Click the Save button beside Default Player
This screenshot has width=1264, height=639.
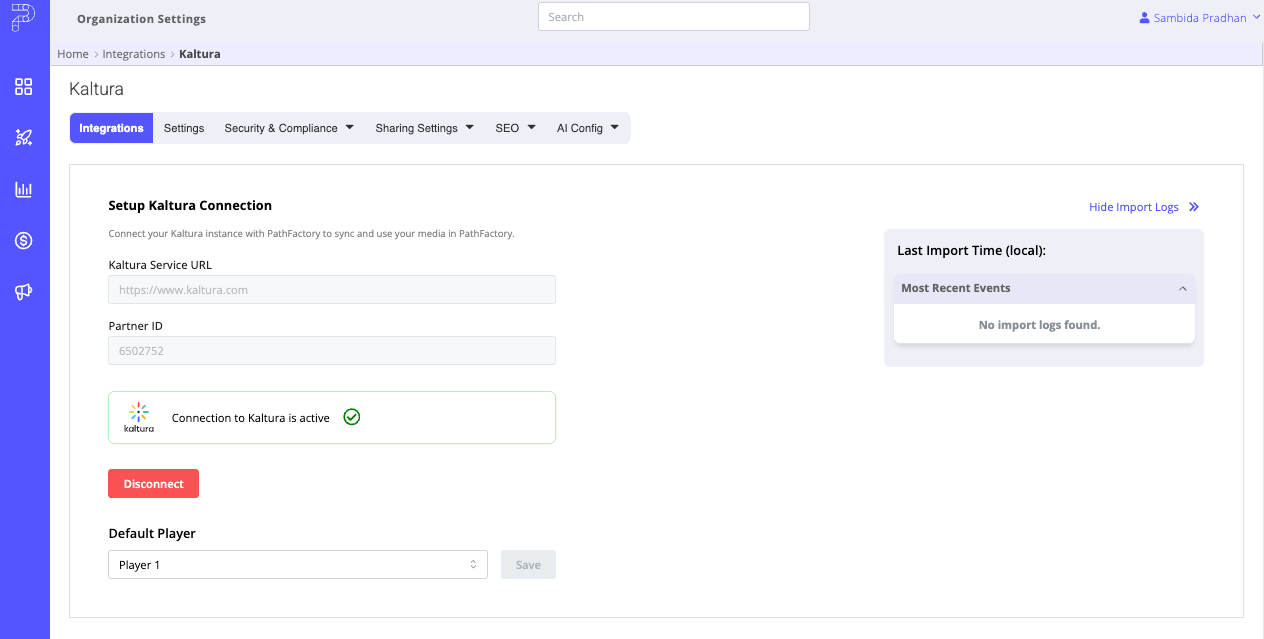tap(528, 565)
